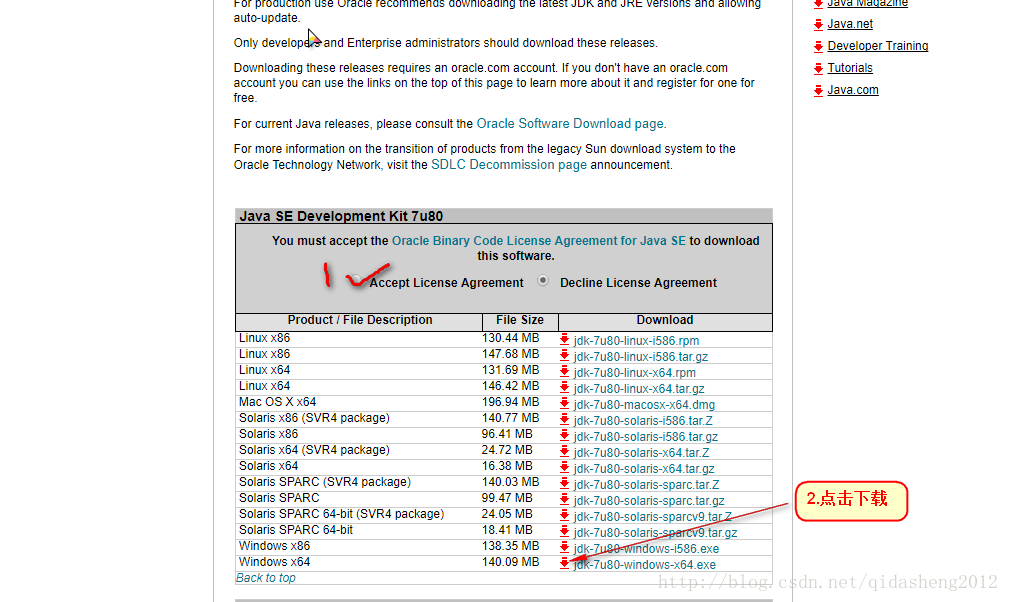Click download arrow icon beside jdk-7u80-macosx-x64.dmg
Screen dimensions: 1009x602
(564, 404)
